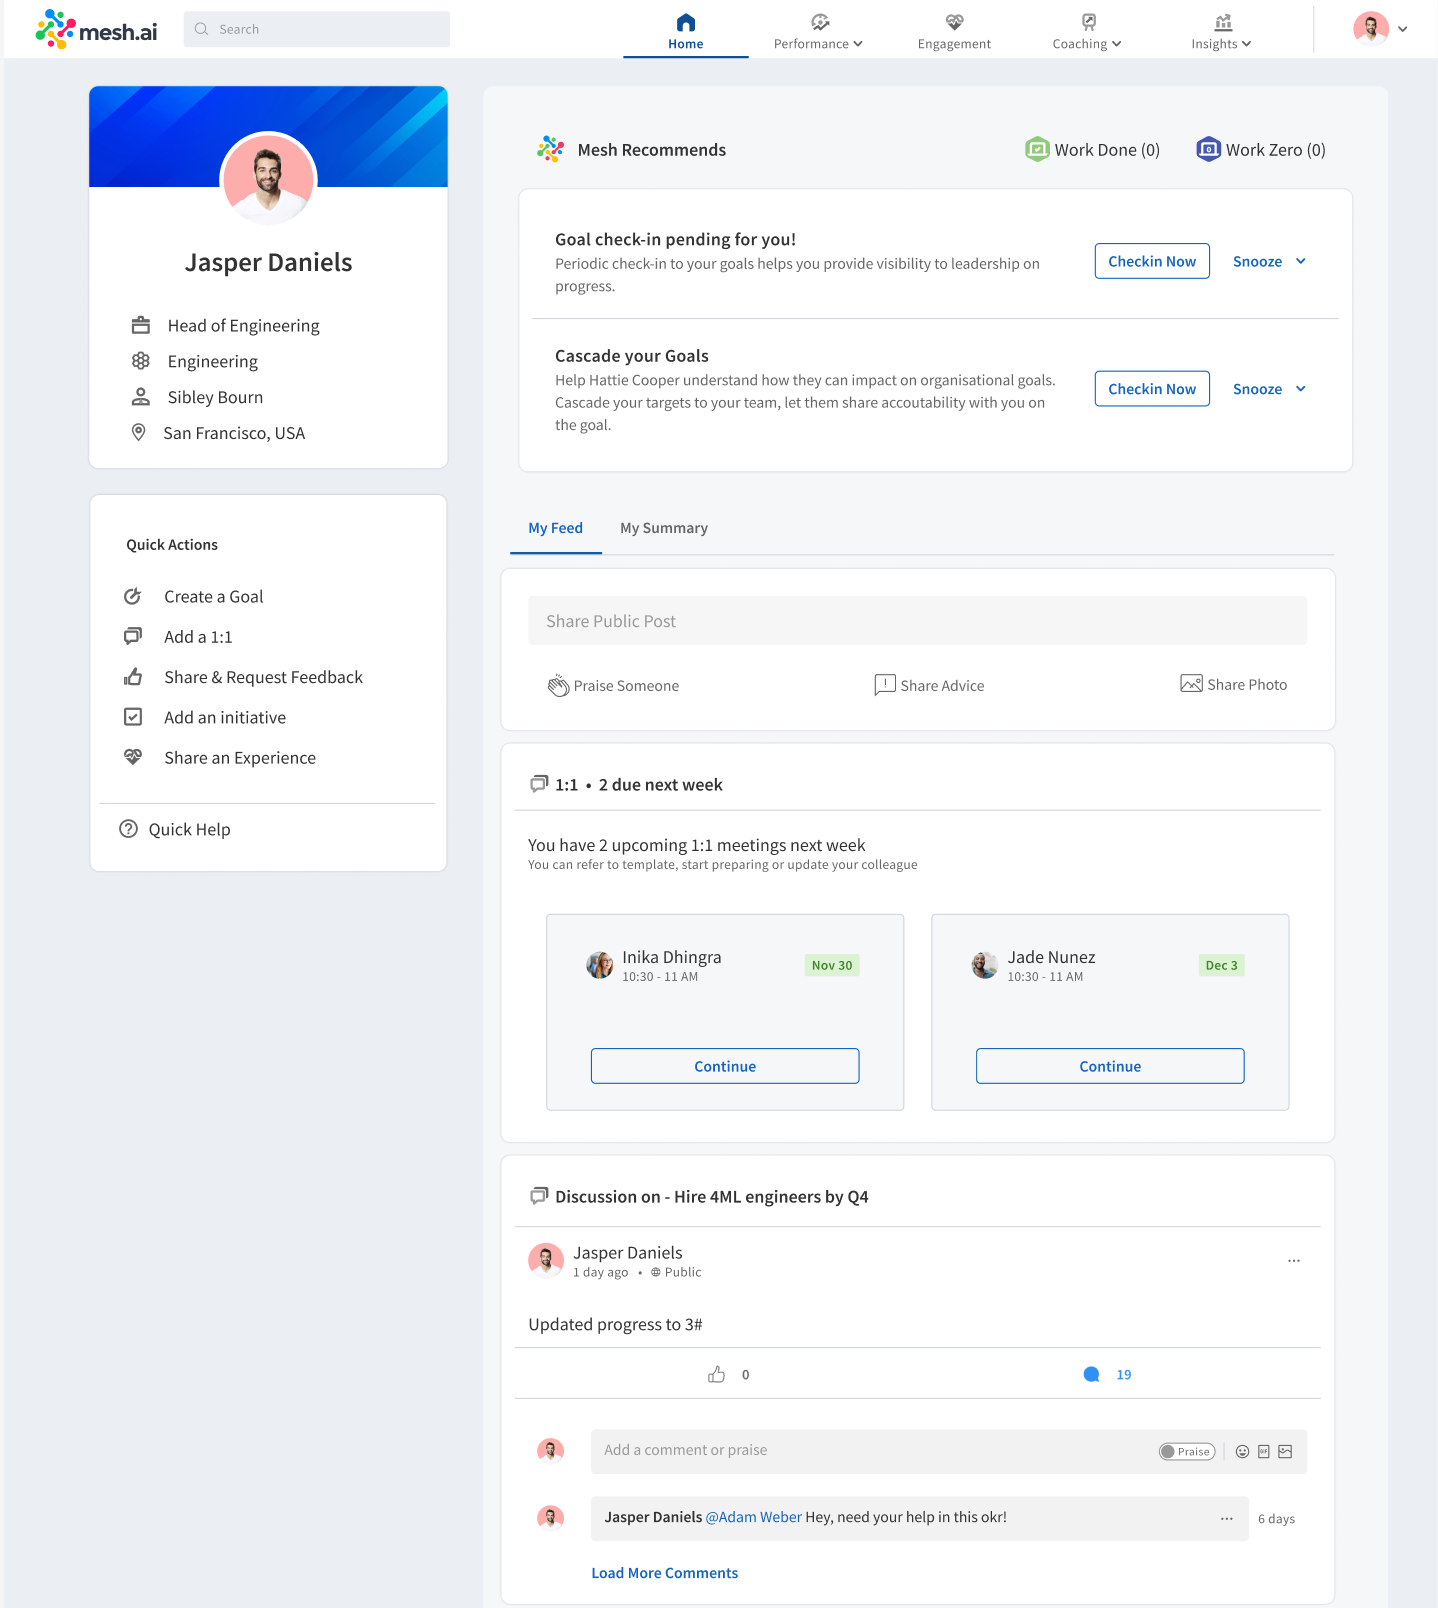
Task: Open Quick Help question mark icon
Action: pos(128,829)
